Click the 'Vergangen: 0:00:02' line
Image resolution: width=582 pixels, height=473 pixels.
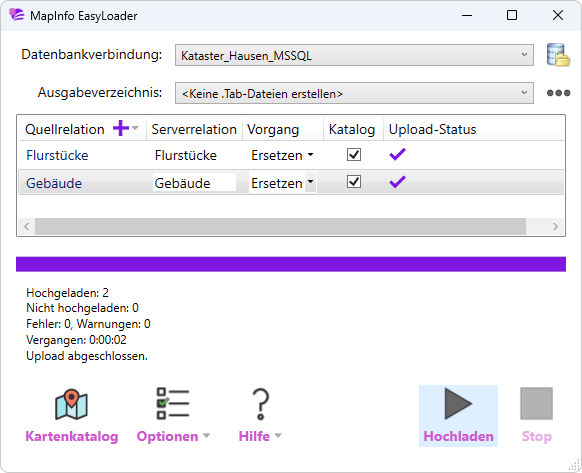click(76, 340)
